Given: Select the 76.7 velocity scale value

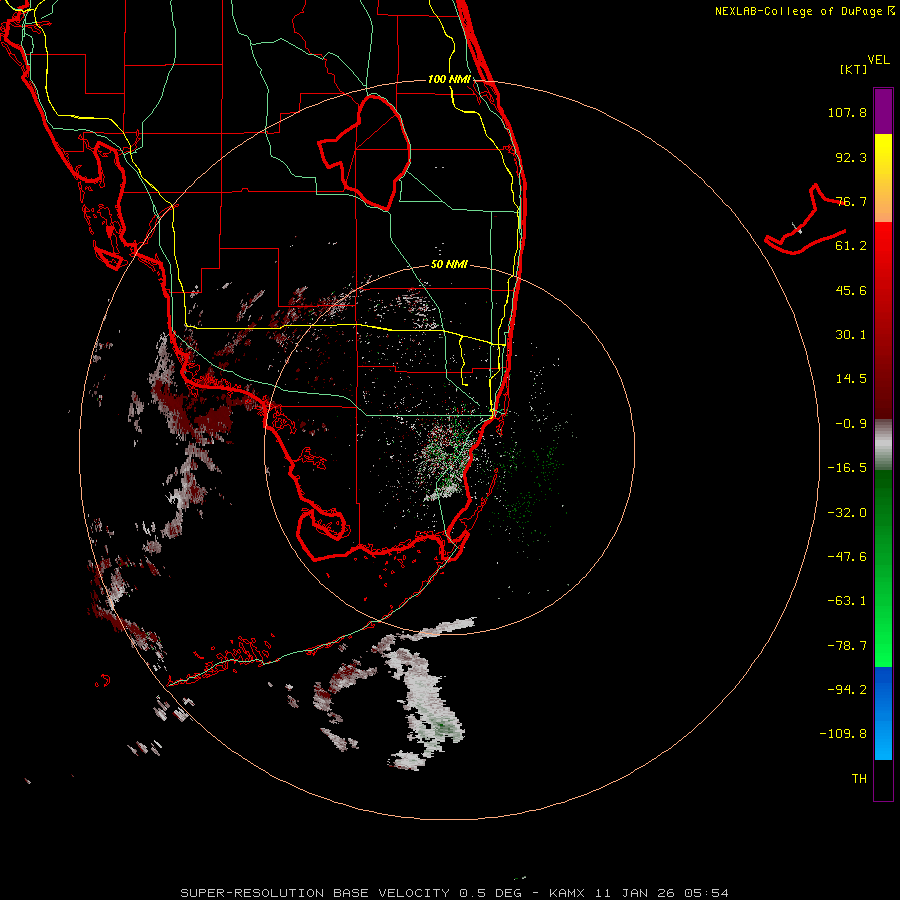Looking at the screenshot, I should (851, 201).
